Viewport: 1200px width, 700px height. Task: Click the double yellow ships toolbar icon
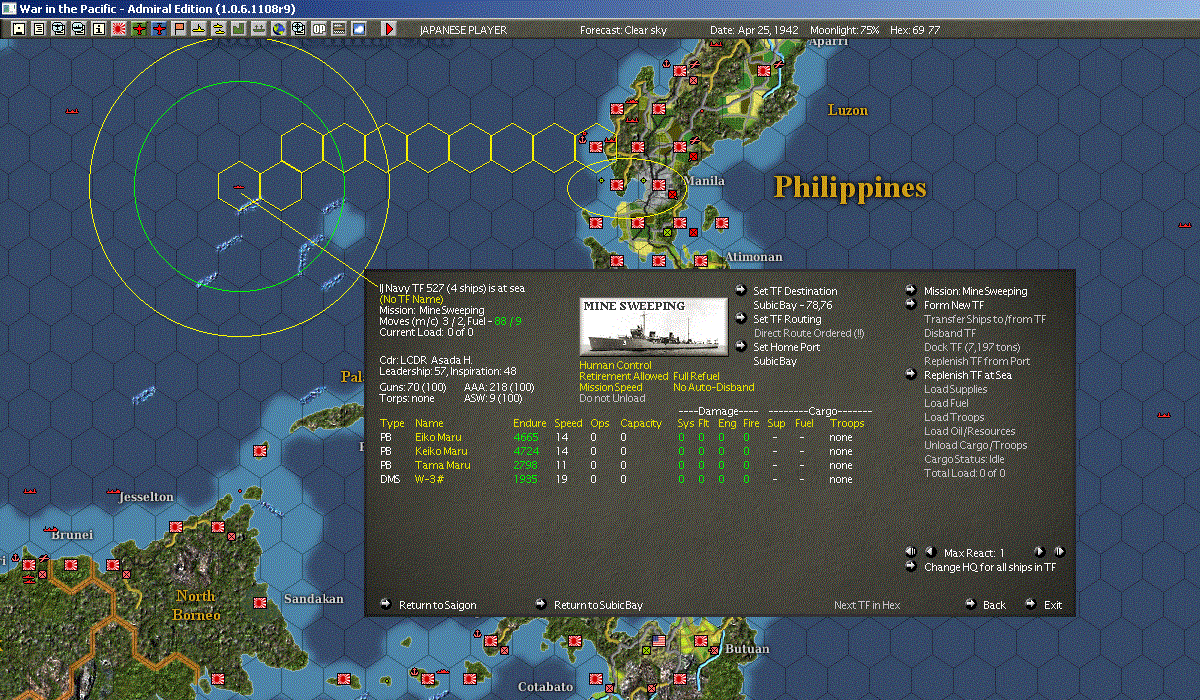(218, 29)
